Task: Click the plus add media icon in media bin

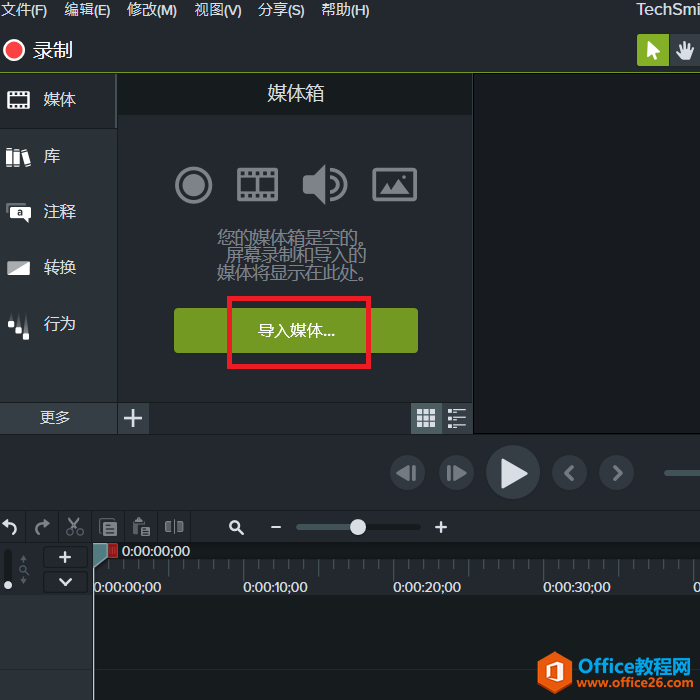Action: (133, 418)
